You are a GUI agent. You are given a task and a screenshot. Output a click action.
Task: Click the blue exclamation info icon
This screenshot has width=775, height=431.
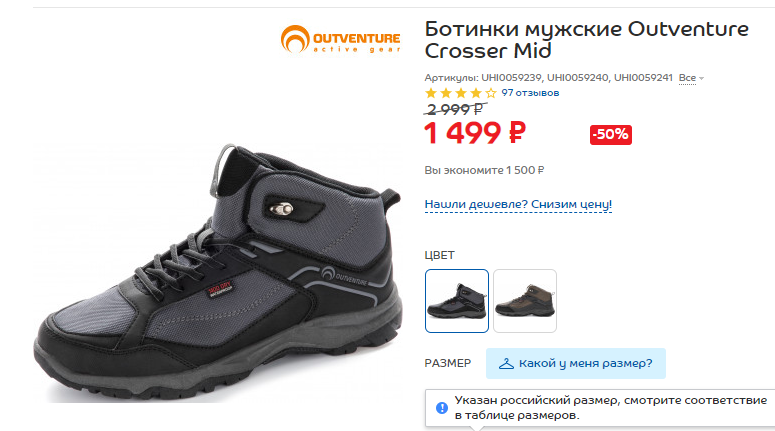[x=442, y=408]
